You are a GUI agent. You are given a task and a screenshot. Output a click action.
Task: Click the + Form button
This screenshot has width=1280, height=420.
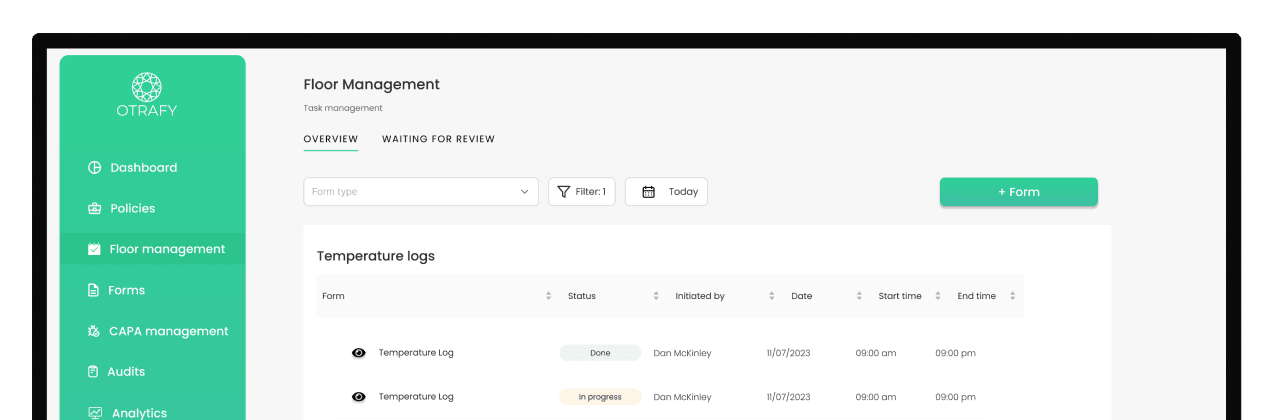point(1019,192)
